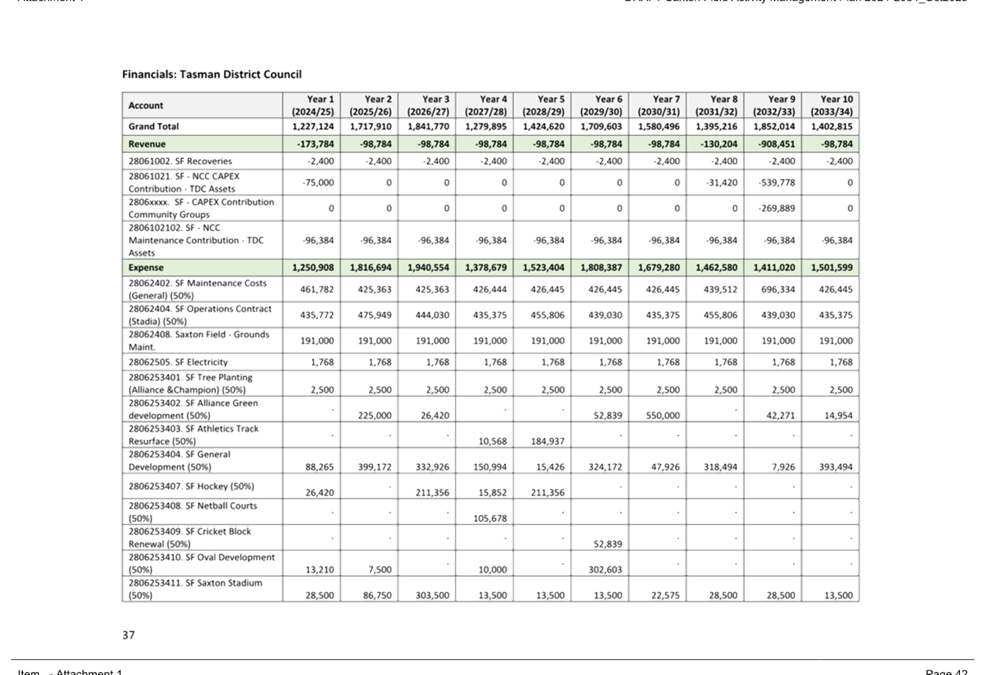984x675 pixels.
Task: Click Grand Total value 1,279,895
Action: point(486,126)
